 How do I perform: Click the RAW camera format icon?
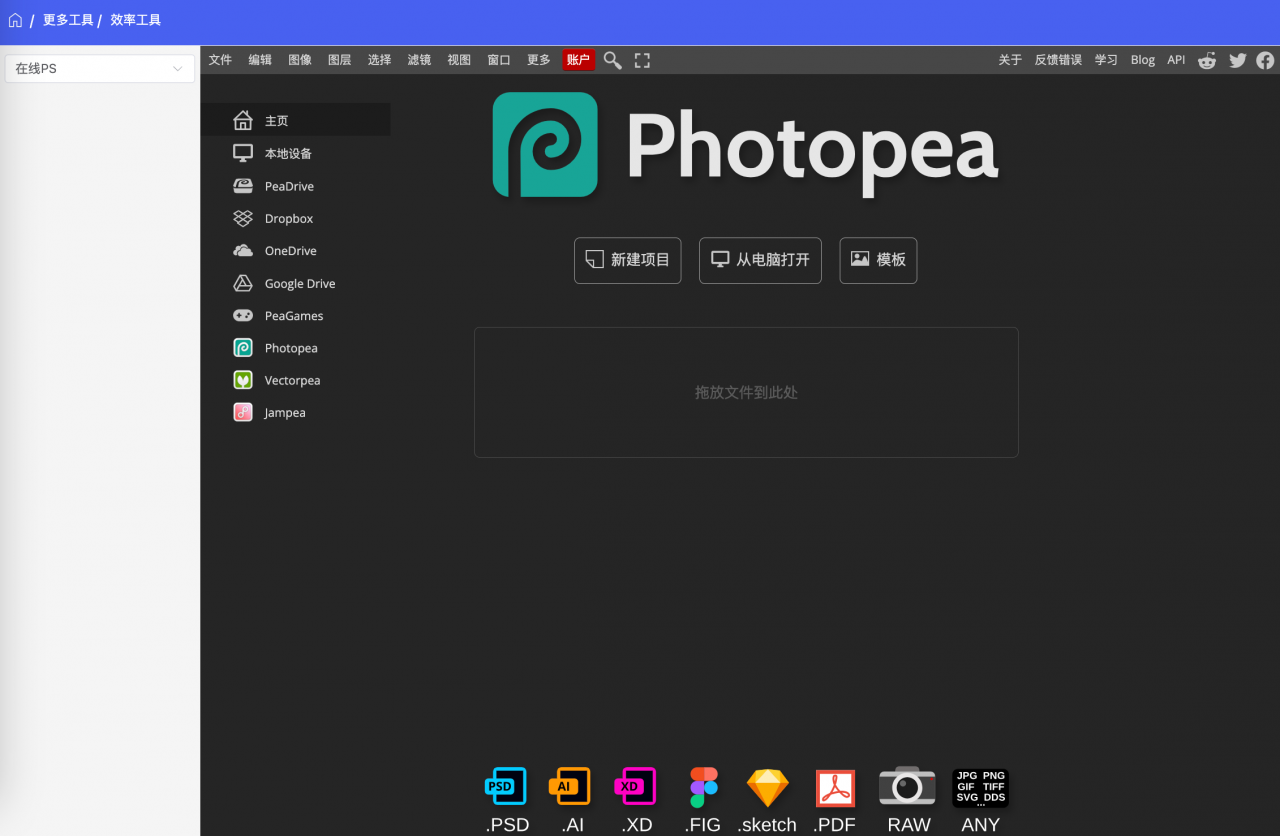[x=907, y=786]
